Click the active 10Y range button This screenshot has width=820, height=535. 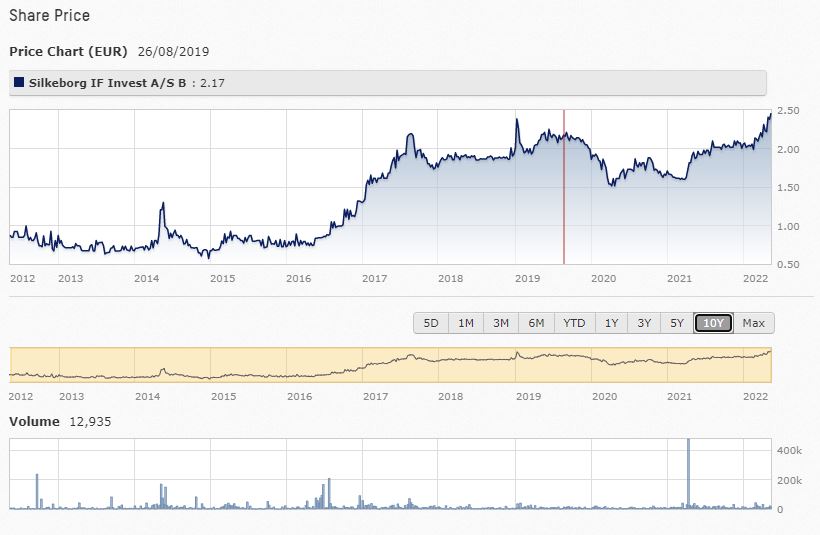click(714, 323)
